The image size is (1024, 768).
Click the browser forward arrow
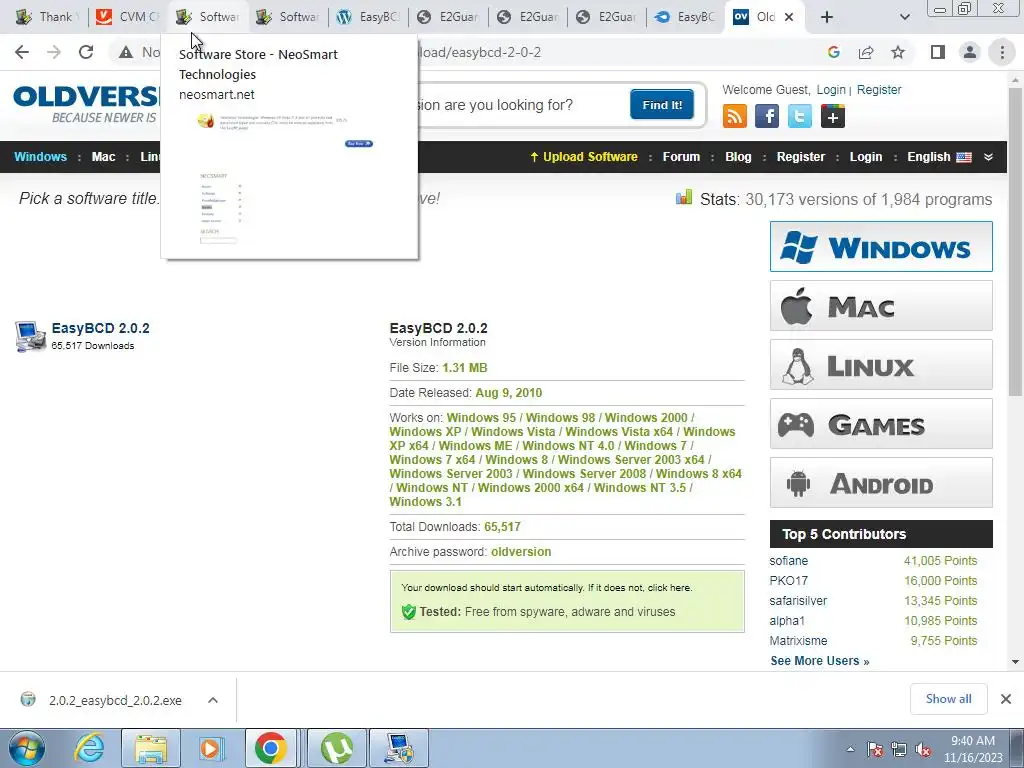54,52
